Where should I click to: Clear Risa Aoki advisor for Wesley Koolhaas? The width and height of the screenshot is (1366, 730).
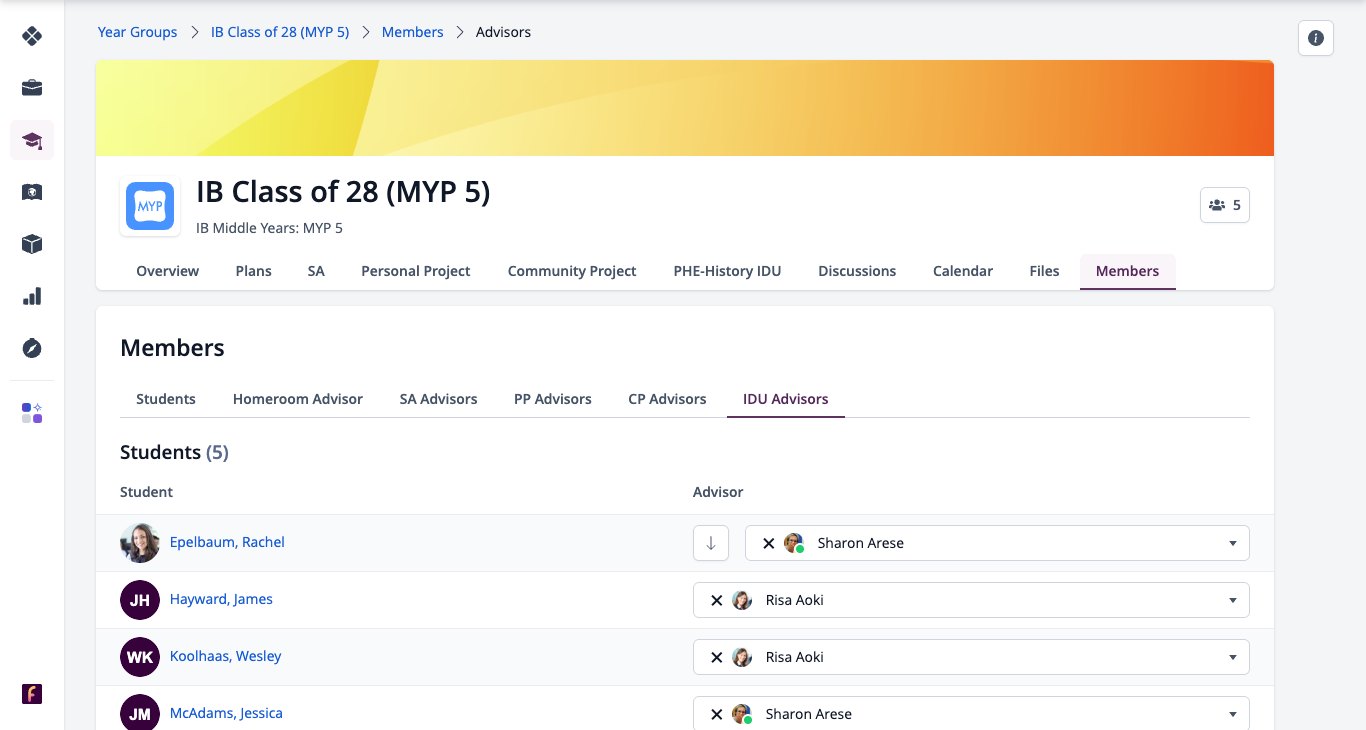coord(716,657)
